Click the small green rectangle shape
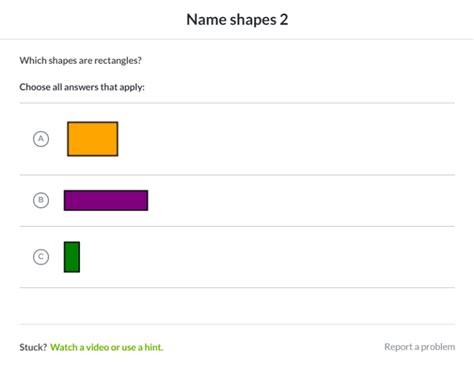 pyautogui.click(x=72, y=257)
